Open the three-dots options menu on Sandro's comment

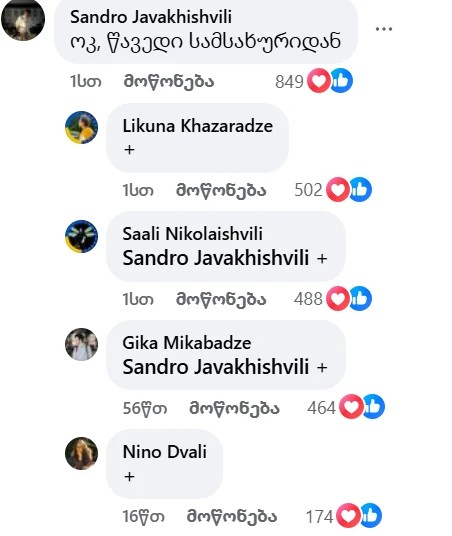[x=384, y=29]
